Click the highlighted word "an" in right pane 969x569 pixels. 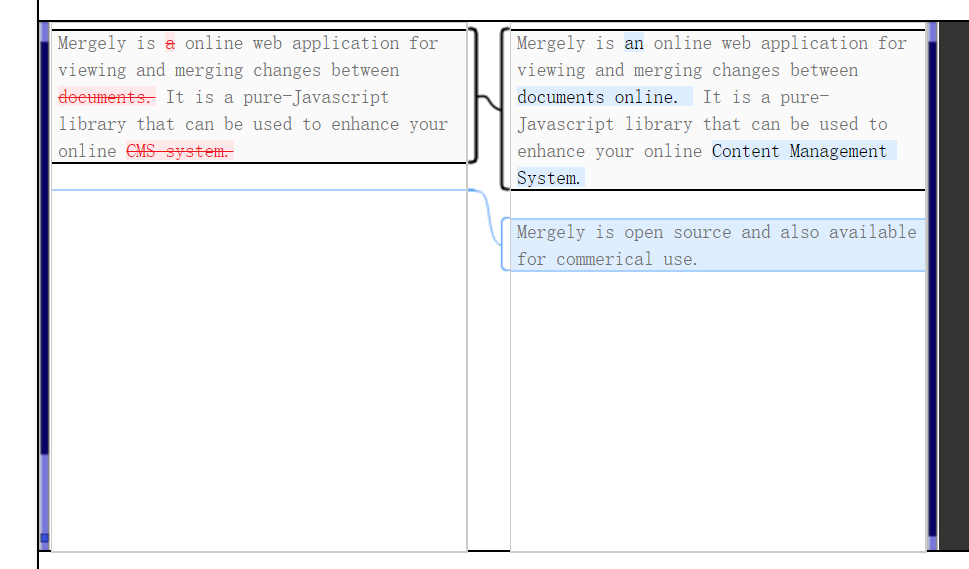(633, 43)
